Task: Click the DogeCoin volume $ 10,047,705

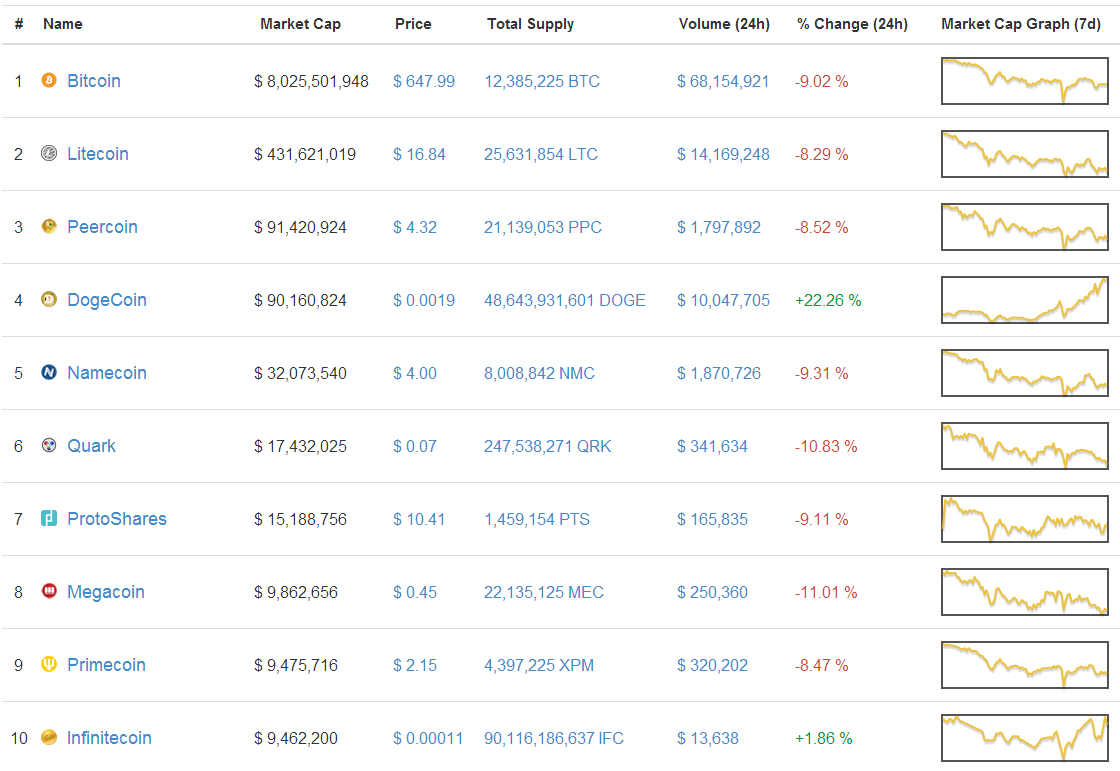Action: pos(724,300)
